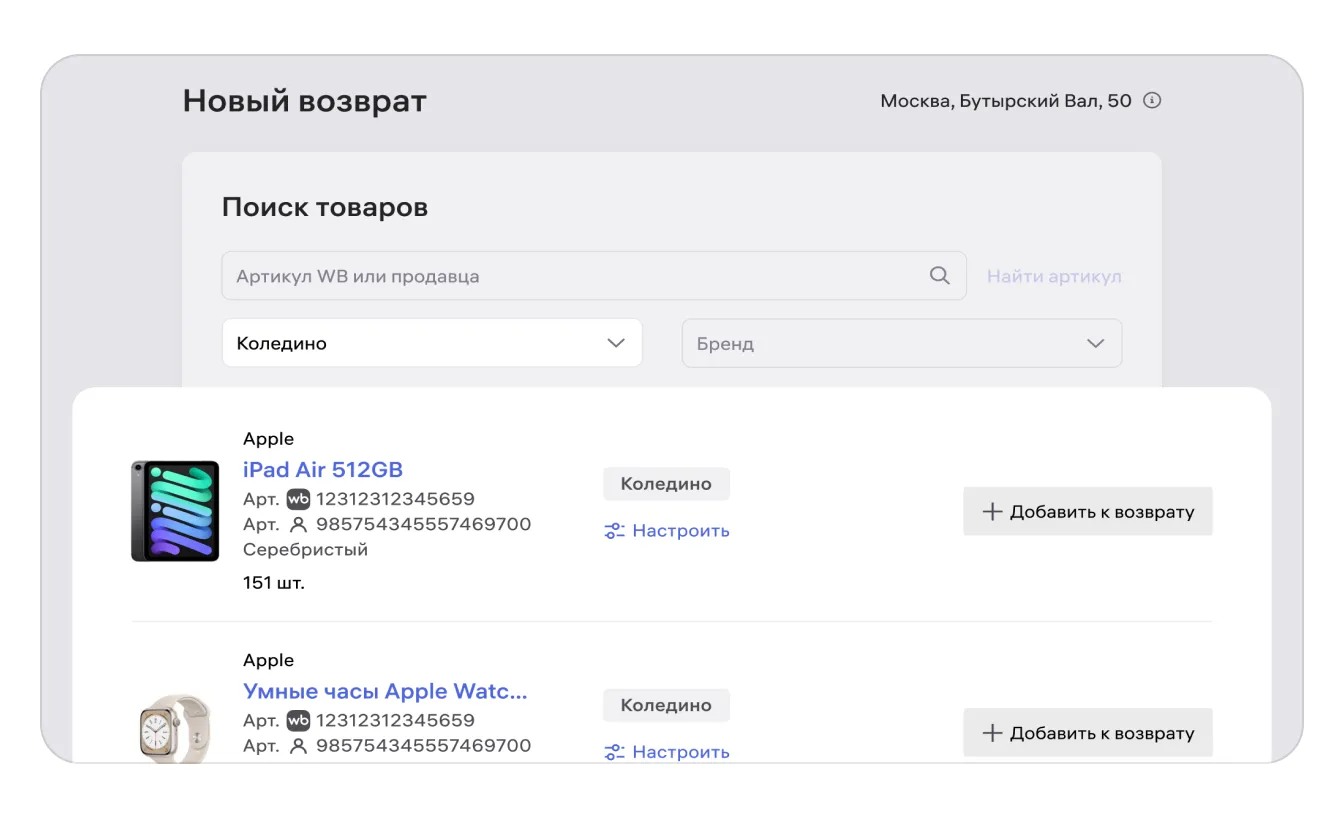Image resolution: width=1344 pixels, height=818 pixels.
Task: Click the WB badge icon for iPad Air
Action: [x=298, y=498]
